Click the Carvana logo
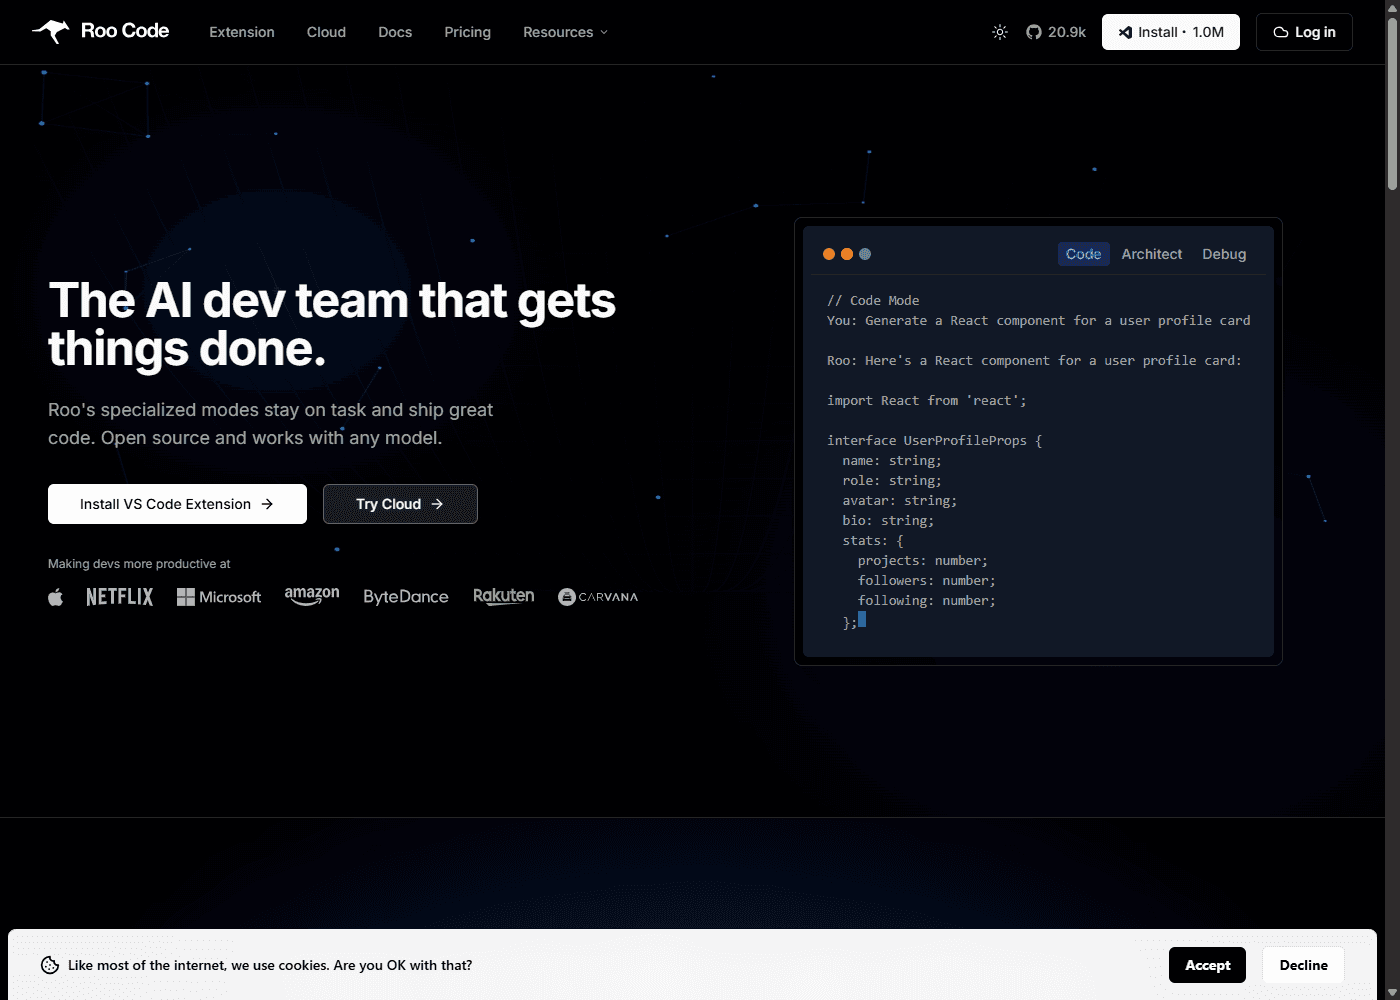Image resolution: width=1400 pixels, height=1000 pixels. point(598,597)
